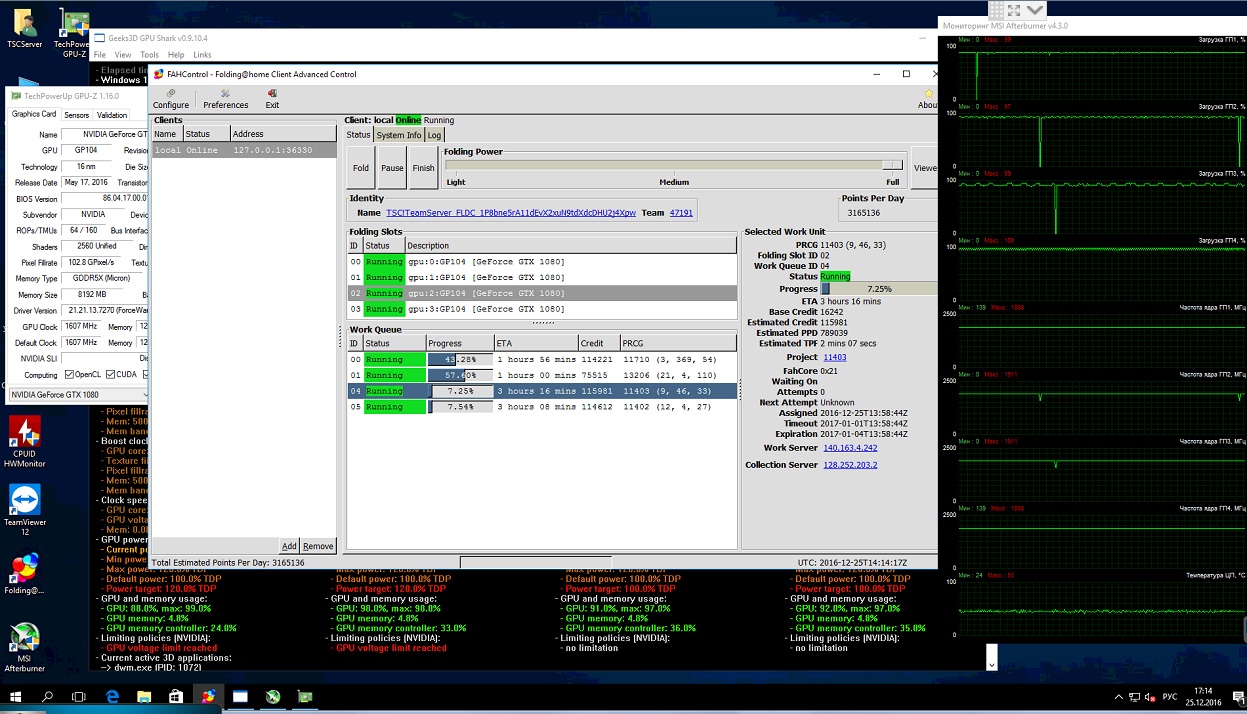Click the Folding Power slider handle
This screenshot has width=1247, height=714.
click(x=892, y=165)
